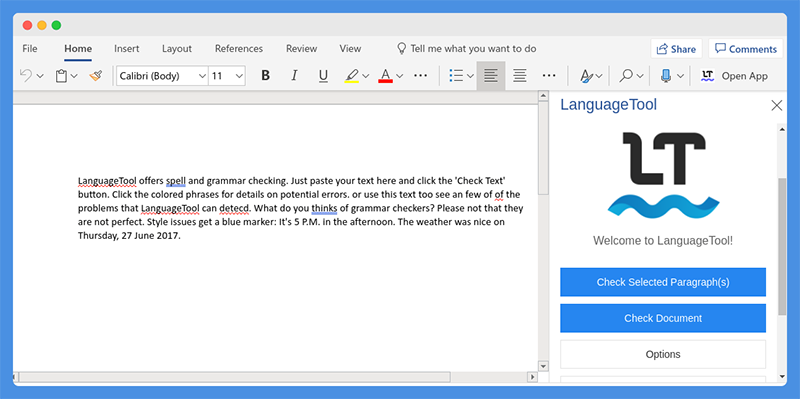Screen dimensions: 800x399
Task: Click Check Selected Paragraph(s) button
Action: 663,282
